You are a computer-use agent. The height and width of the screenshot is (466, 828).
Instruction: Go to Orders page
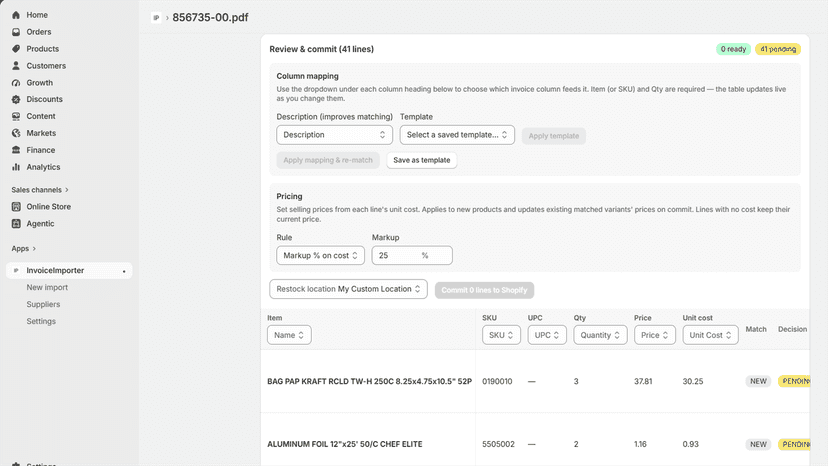point(39,32)
